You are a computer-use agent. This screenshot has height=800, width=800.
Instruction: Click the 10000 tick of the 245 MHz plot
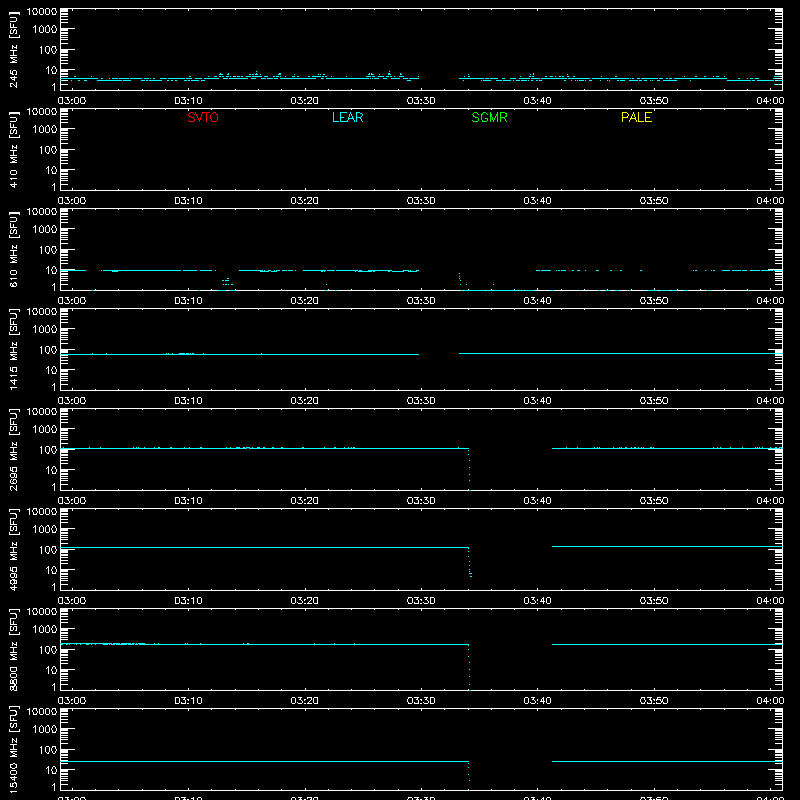click(x=42, y=12)
